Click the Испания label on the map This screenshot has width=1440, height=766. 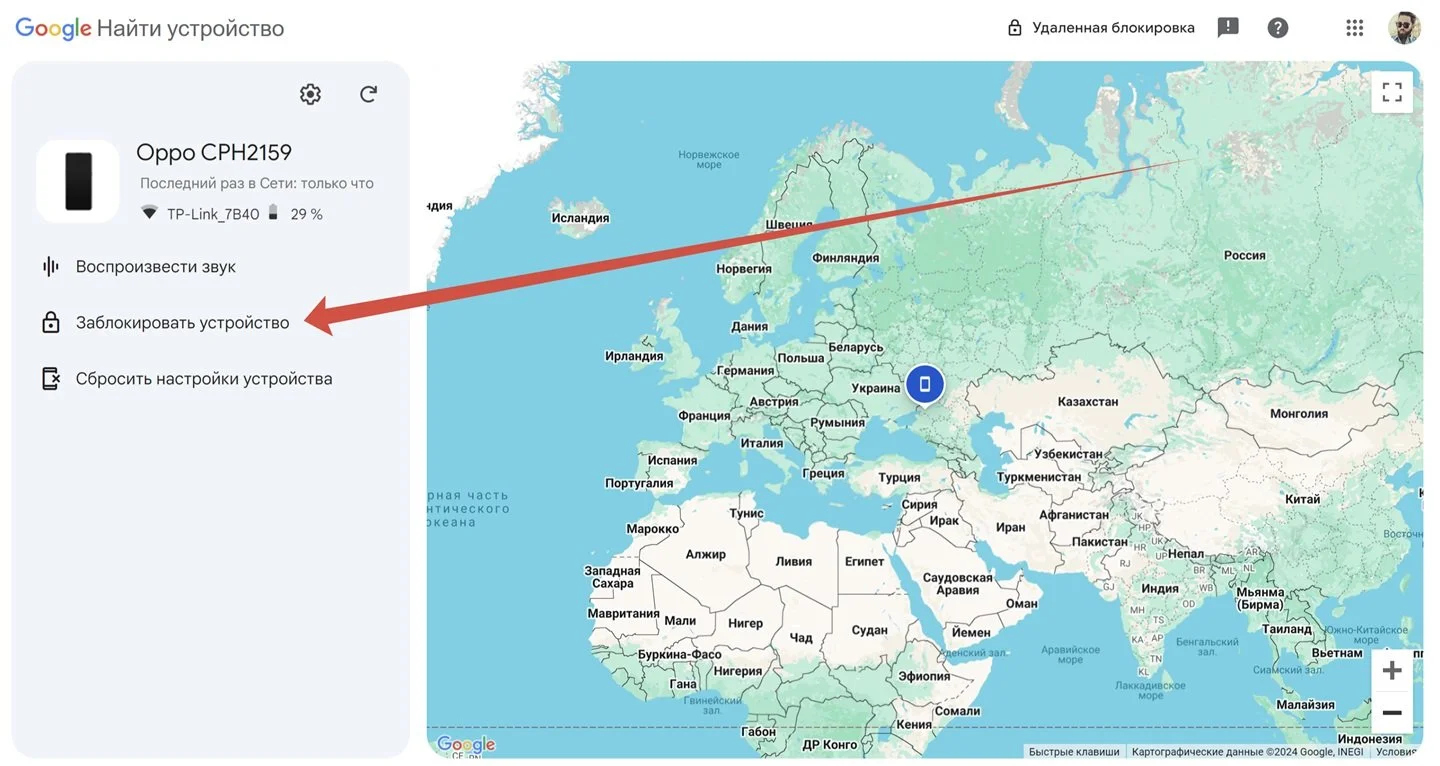pyautogui.click(x=672, y=461)
